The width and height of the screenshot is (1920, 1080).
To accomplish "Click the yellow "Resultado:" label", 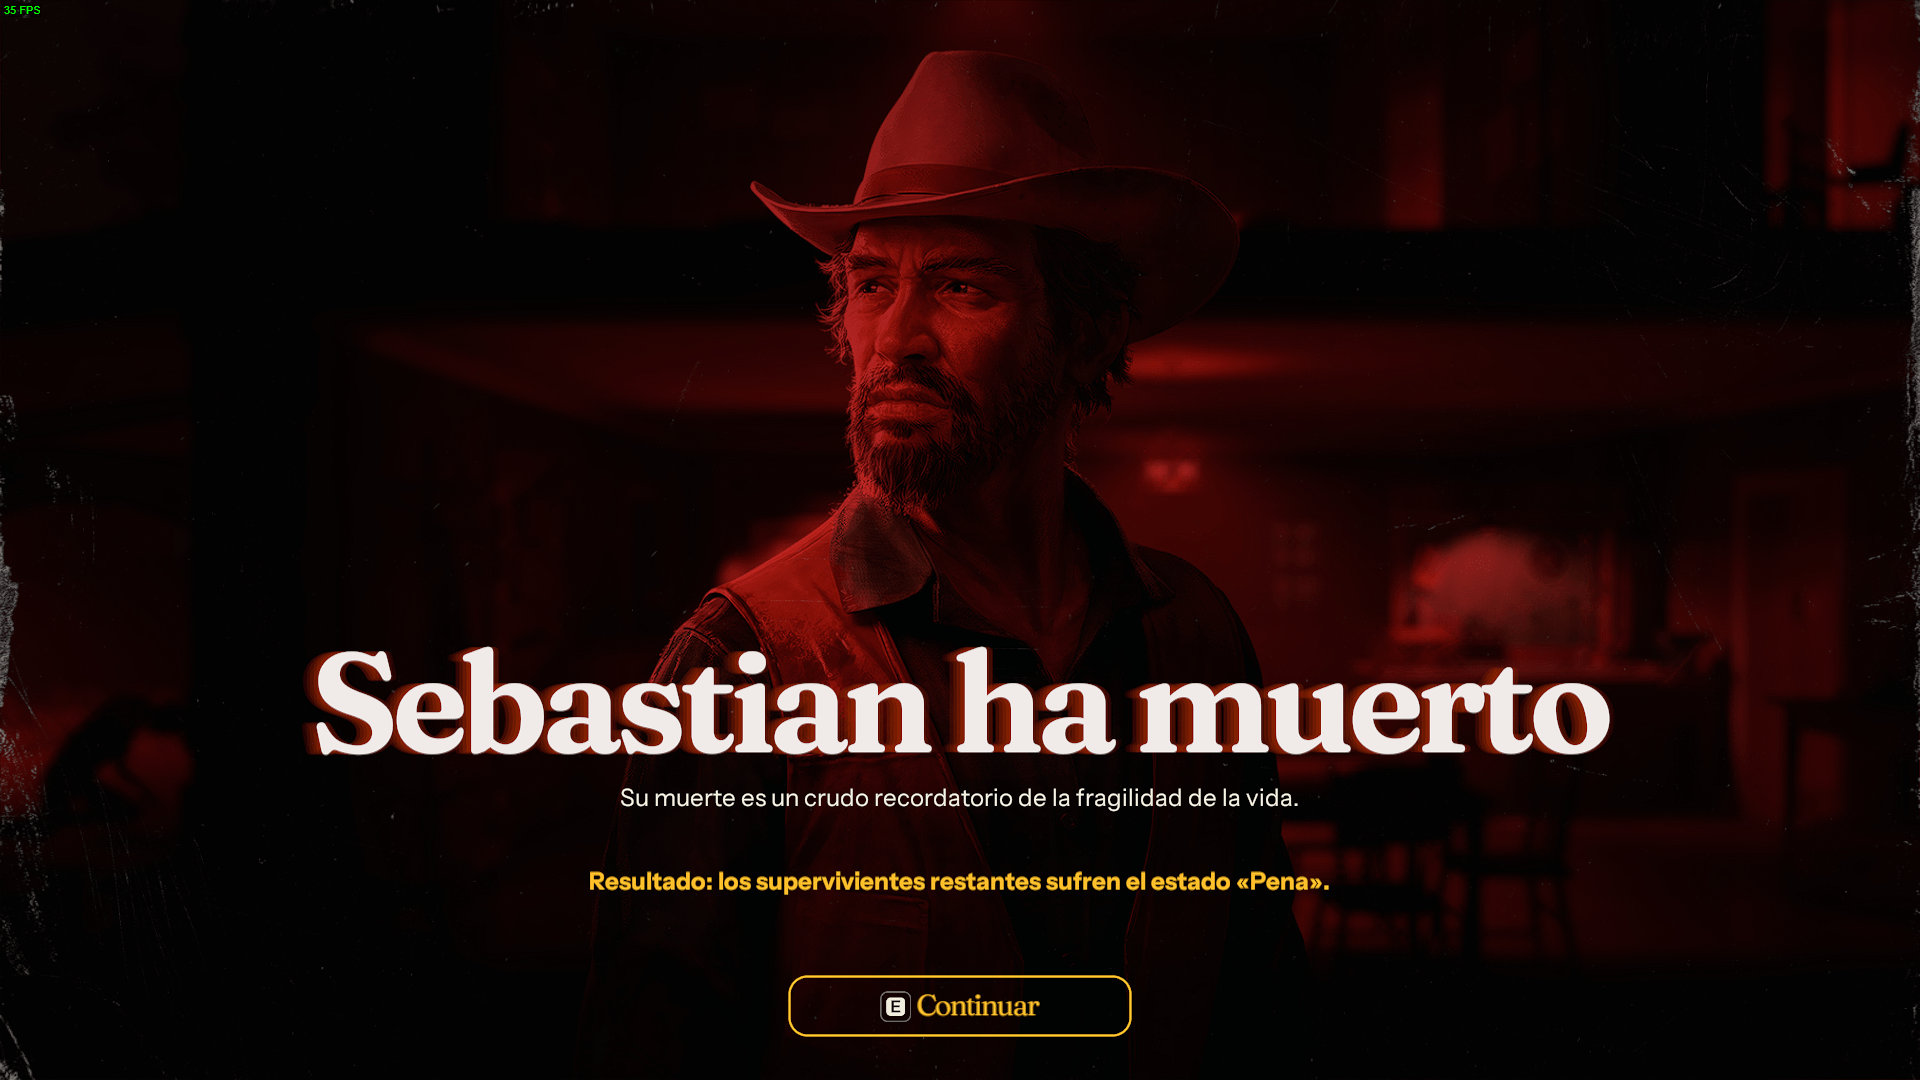I will pos(650,882).
